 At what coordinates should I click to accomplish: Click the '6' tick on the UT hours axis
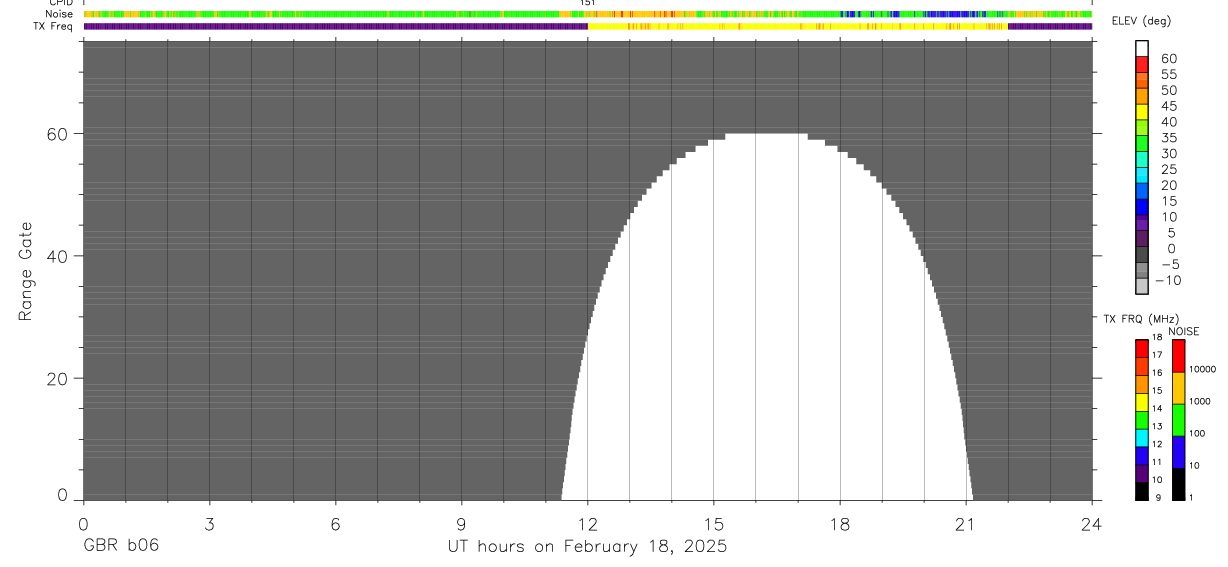tap(335, 523)
